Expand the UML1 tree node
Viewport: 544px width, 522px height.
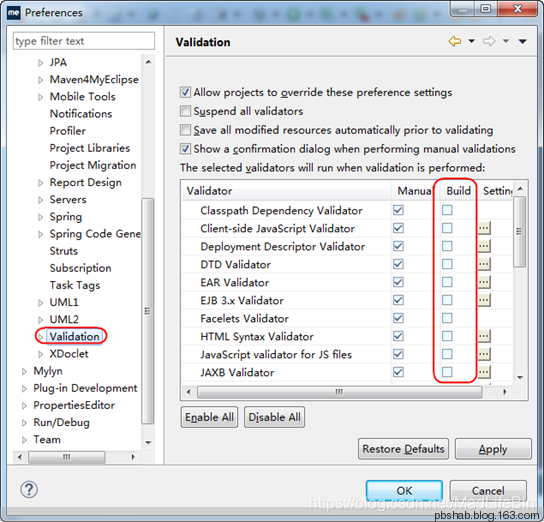point(41,303)
